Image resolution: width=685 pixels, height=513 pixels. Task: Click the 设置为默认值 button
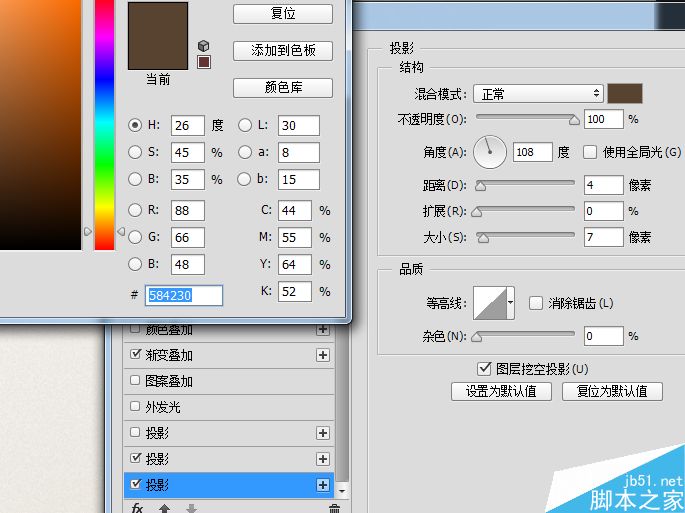tap(501, 391)
